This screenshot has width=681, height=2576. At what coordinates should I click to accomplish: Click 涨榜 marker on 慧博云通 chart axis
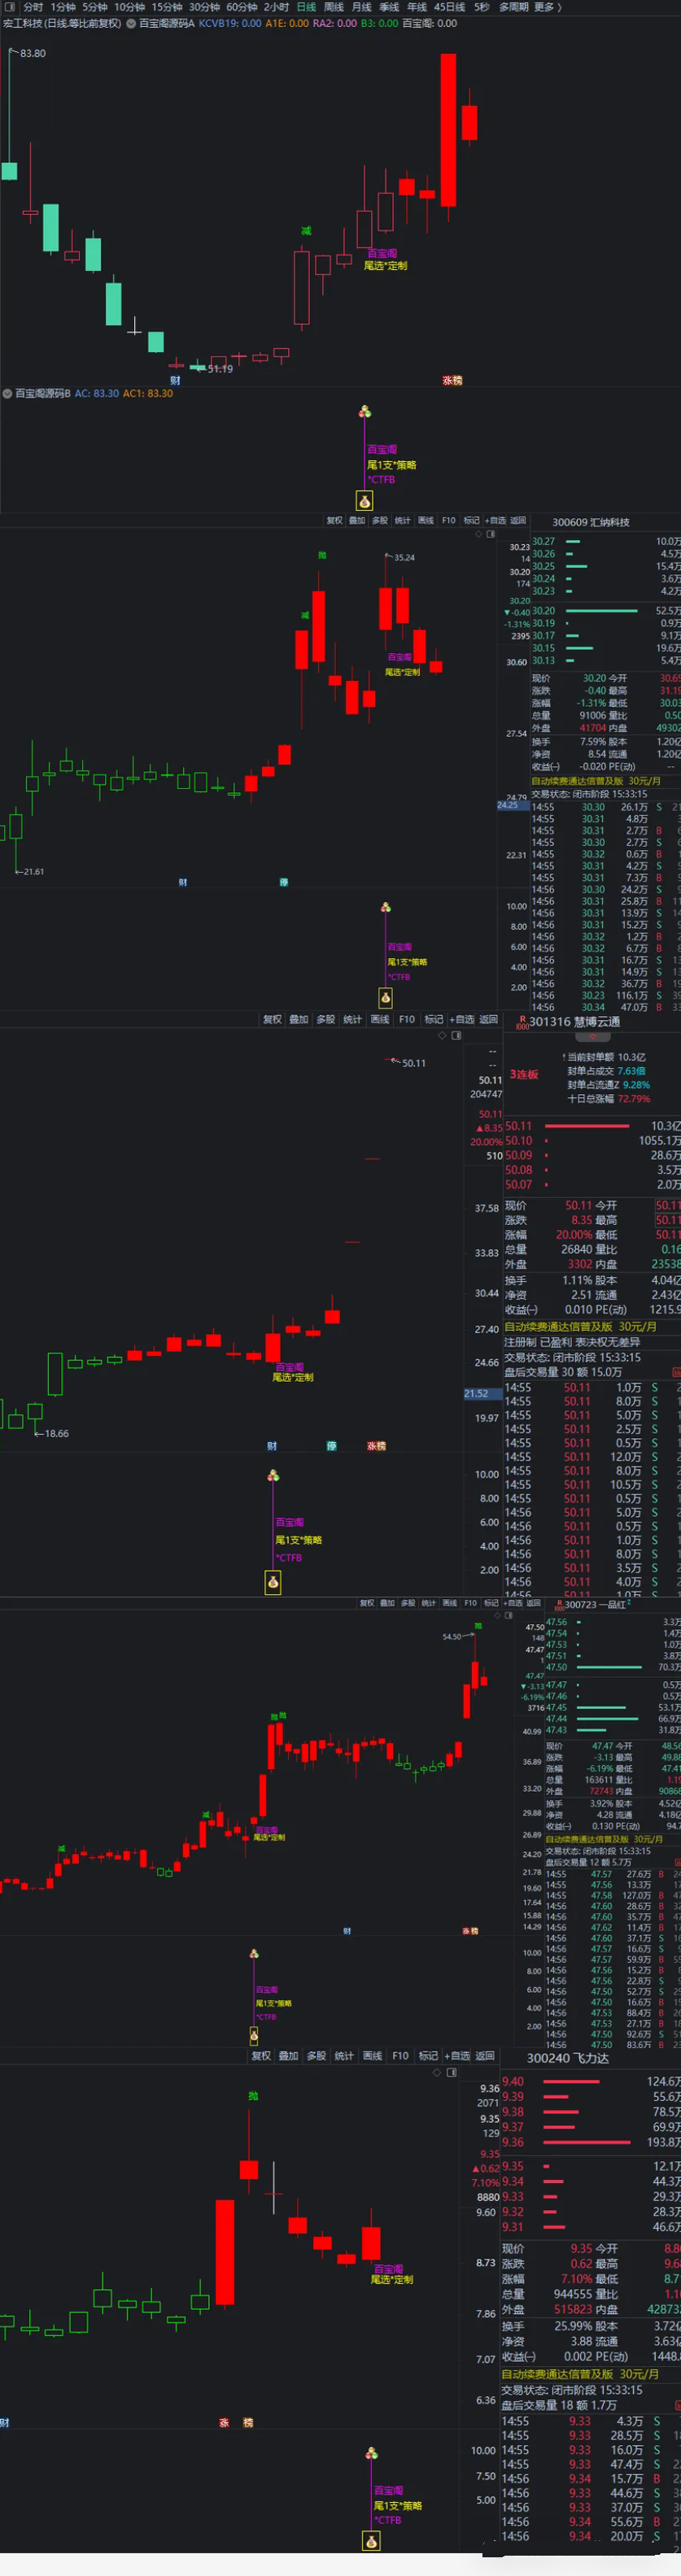pos(376,1446)
